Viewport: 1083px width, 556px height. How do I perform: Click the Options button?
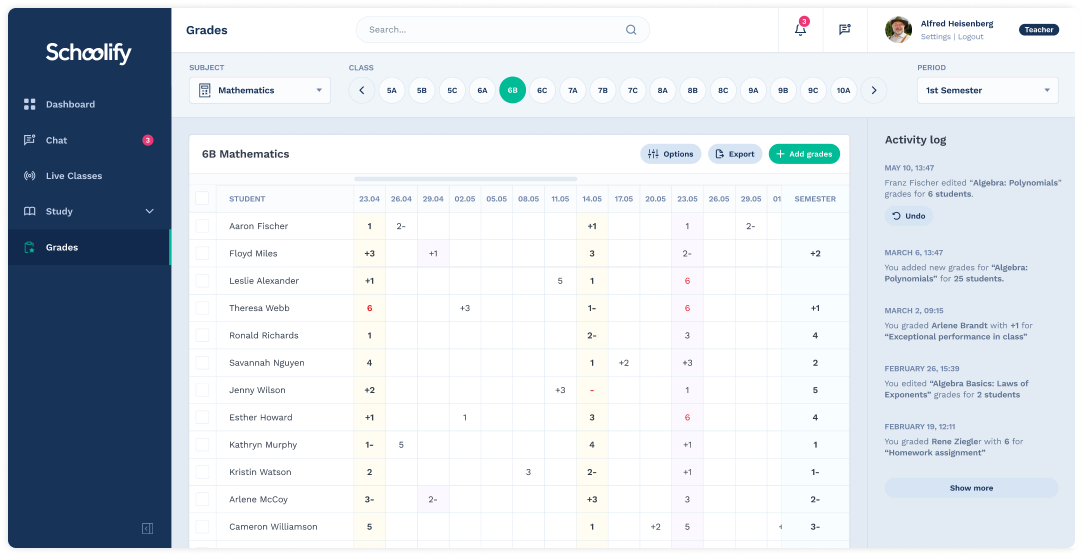tap(671, 154)
